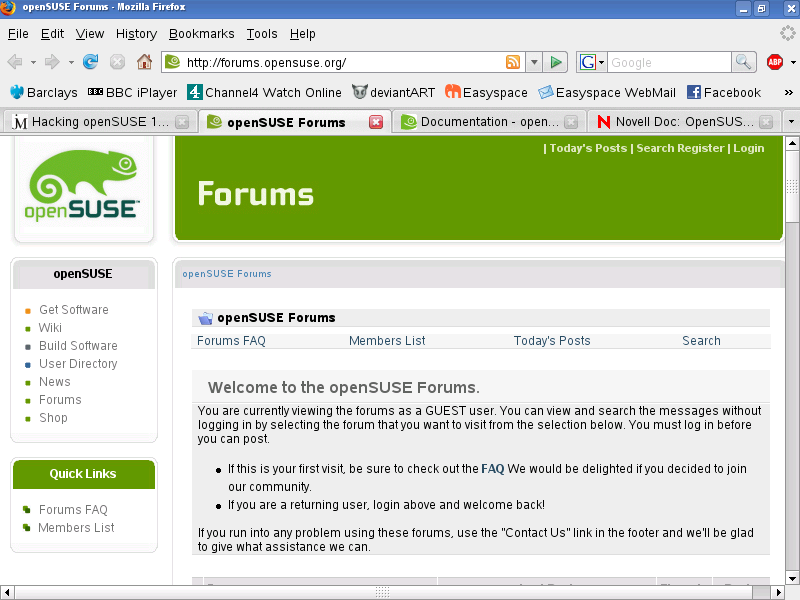Show more bookmarks chevron
Screen dimensions: 800x600
pyautogui.click(x=789, y=92)
